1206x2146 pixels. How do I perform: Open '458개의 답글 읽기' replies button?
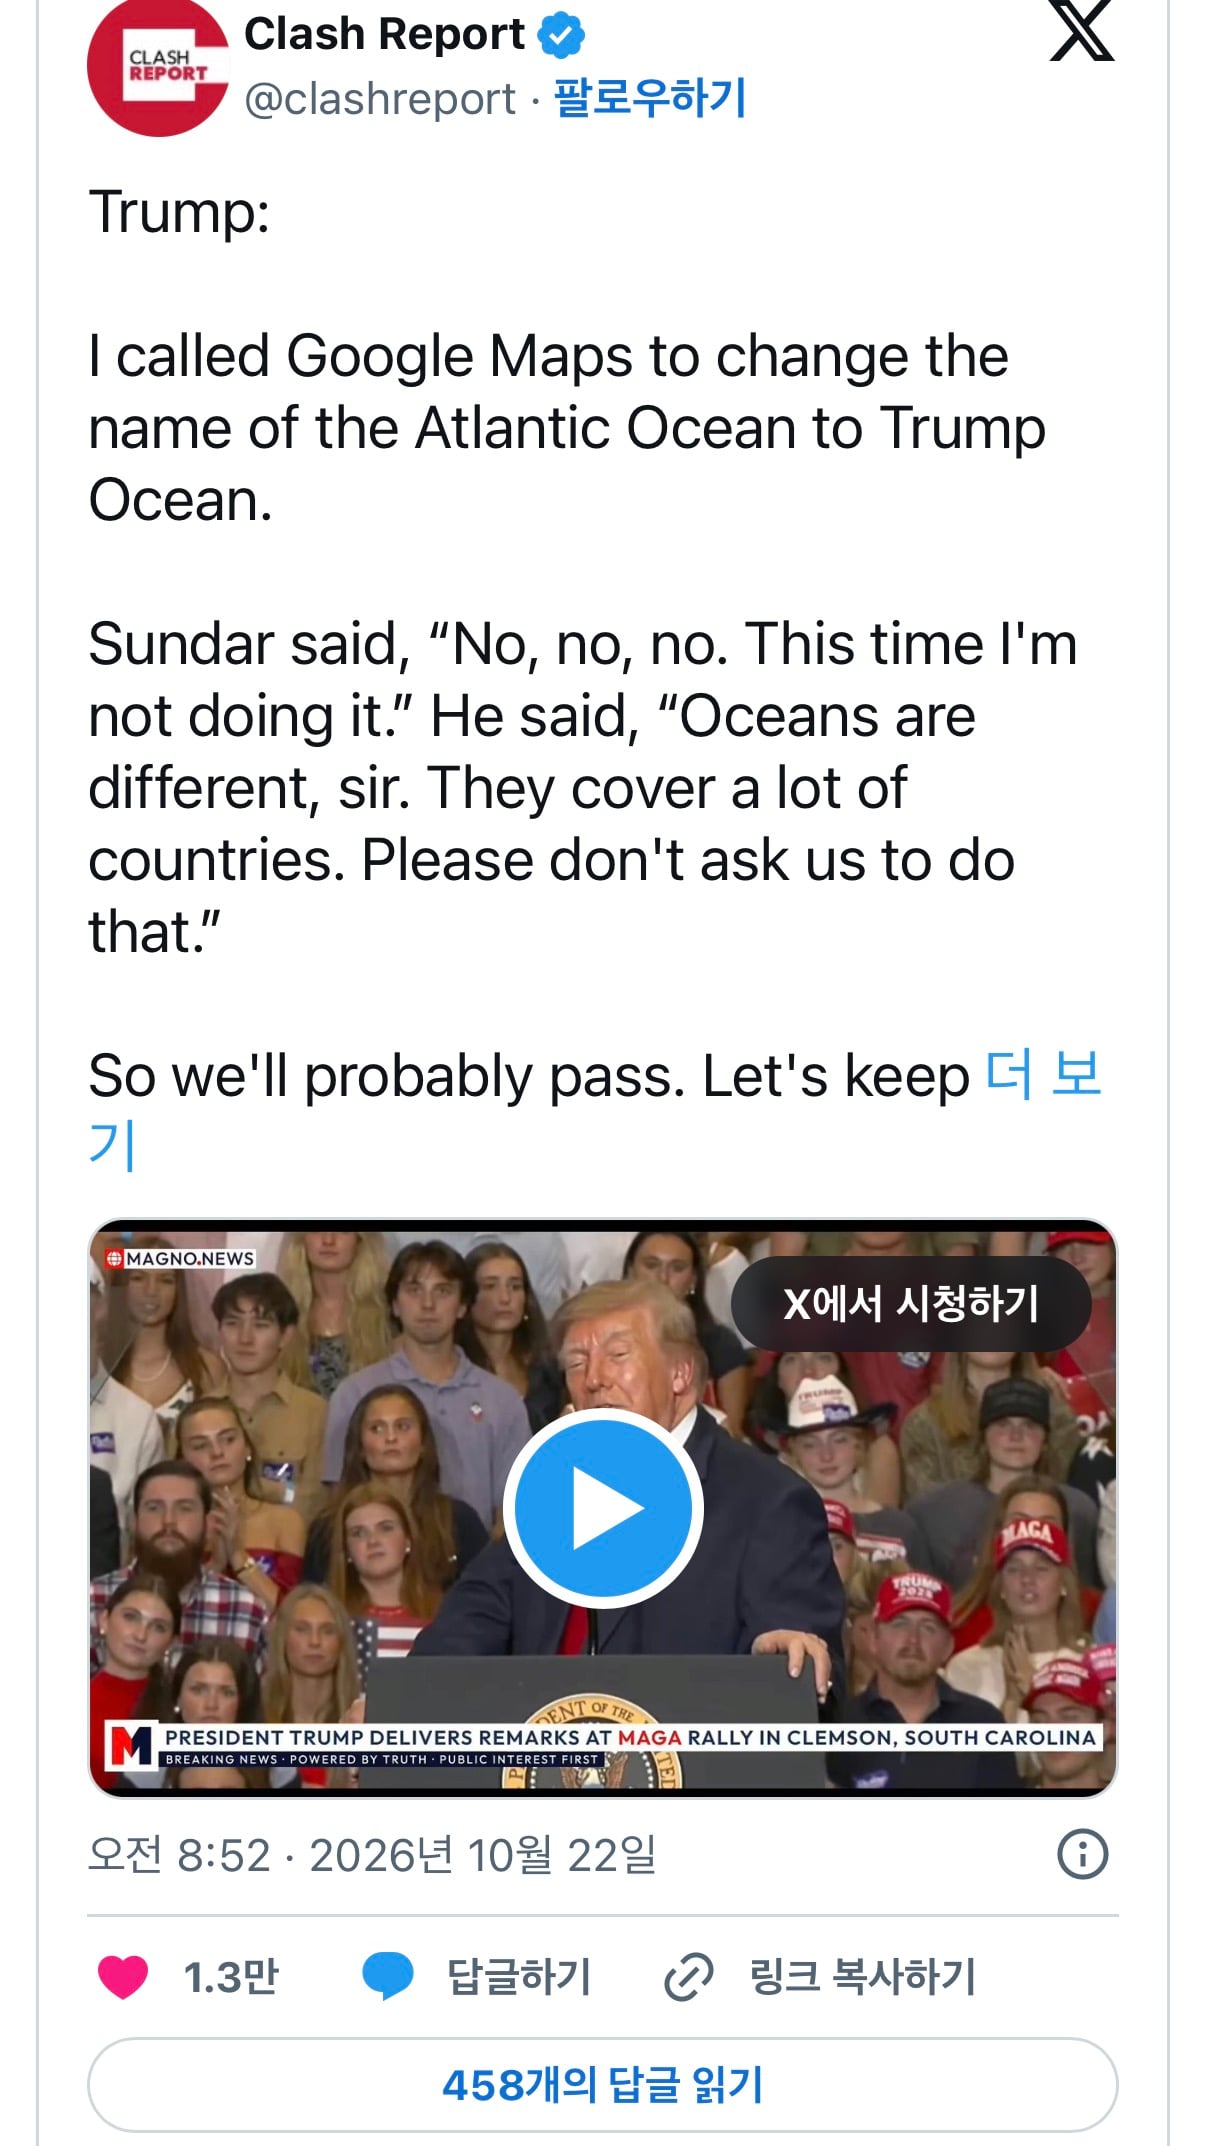pos(603,2085)
